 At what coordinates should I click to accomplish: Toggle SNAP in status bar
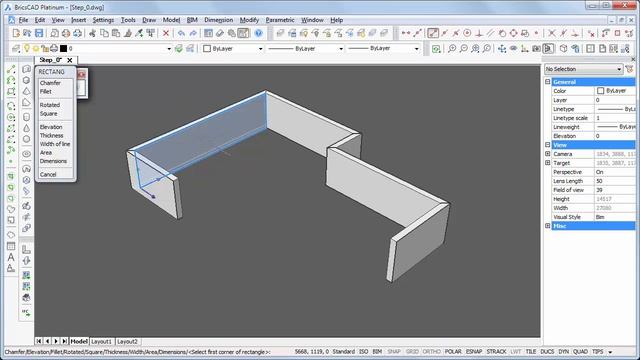[394, 351]
